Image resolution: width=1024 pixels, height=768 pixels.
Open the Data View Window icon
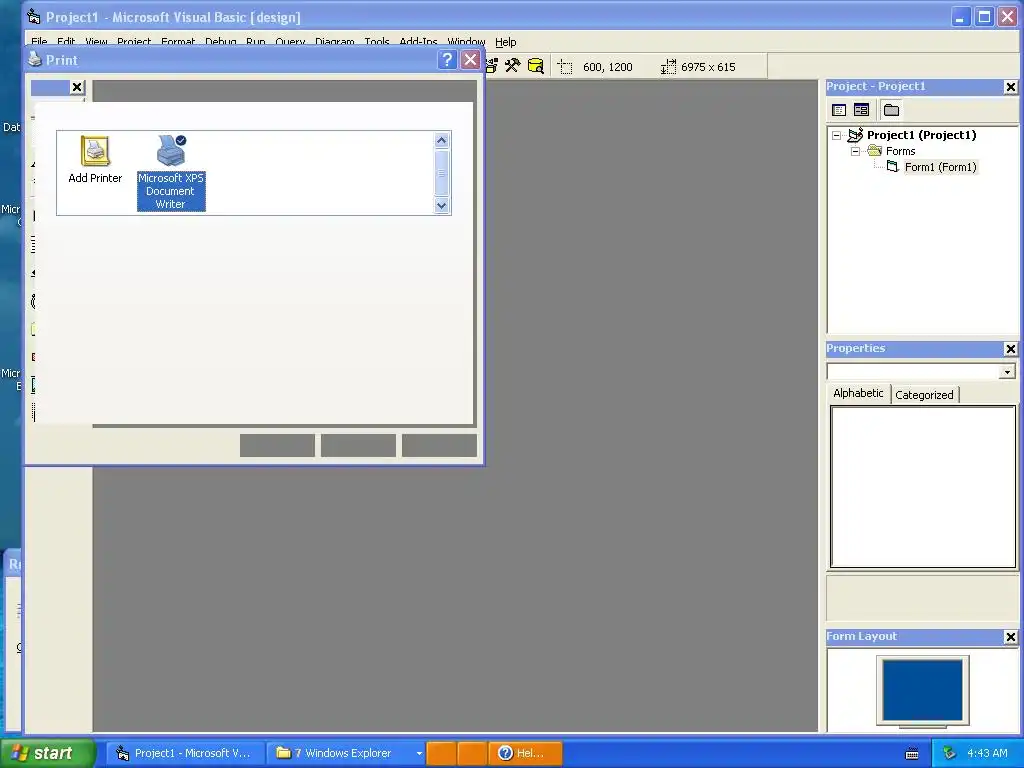point(536,66)
